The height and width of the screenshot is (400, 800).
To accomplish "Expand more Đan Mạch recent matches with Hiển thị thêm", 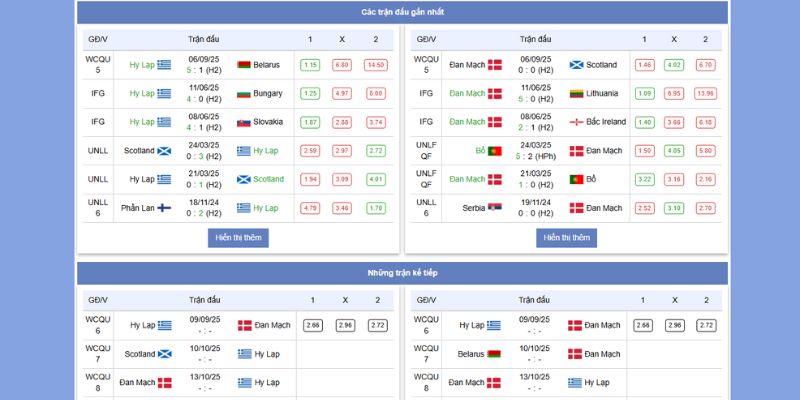I will tap(566, 238).
